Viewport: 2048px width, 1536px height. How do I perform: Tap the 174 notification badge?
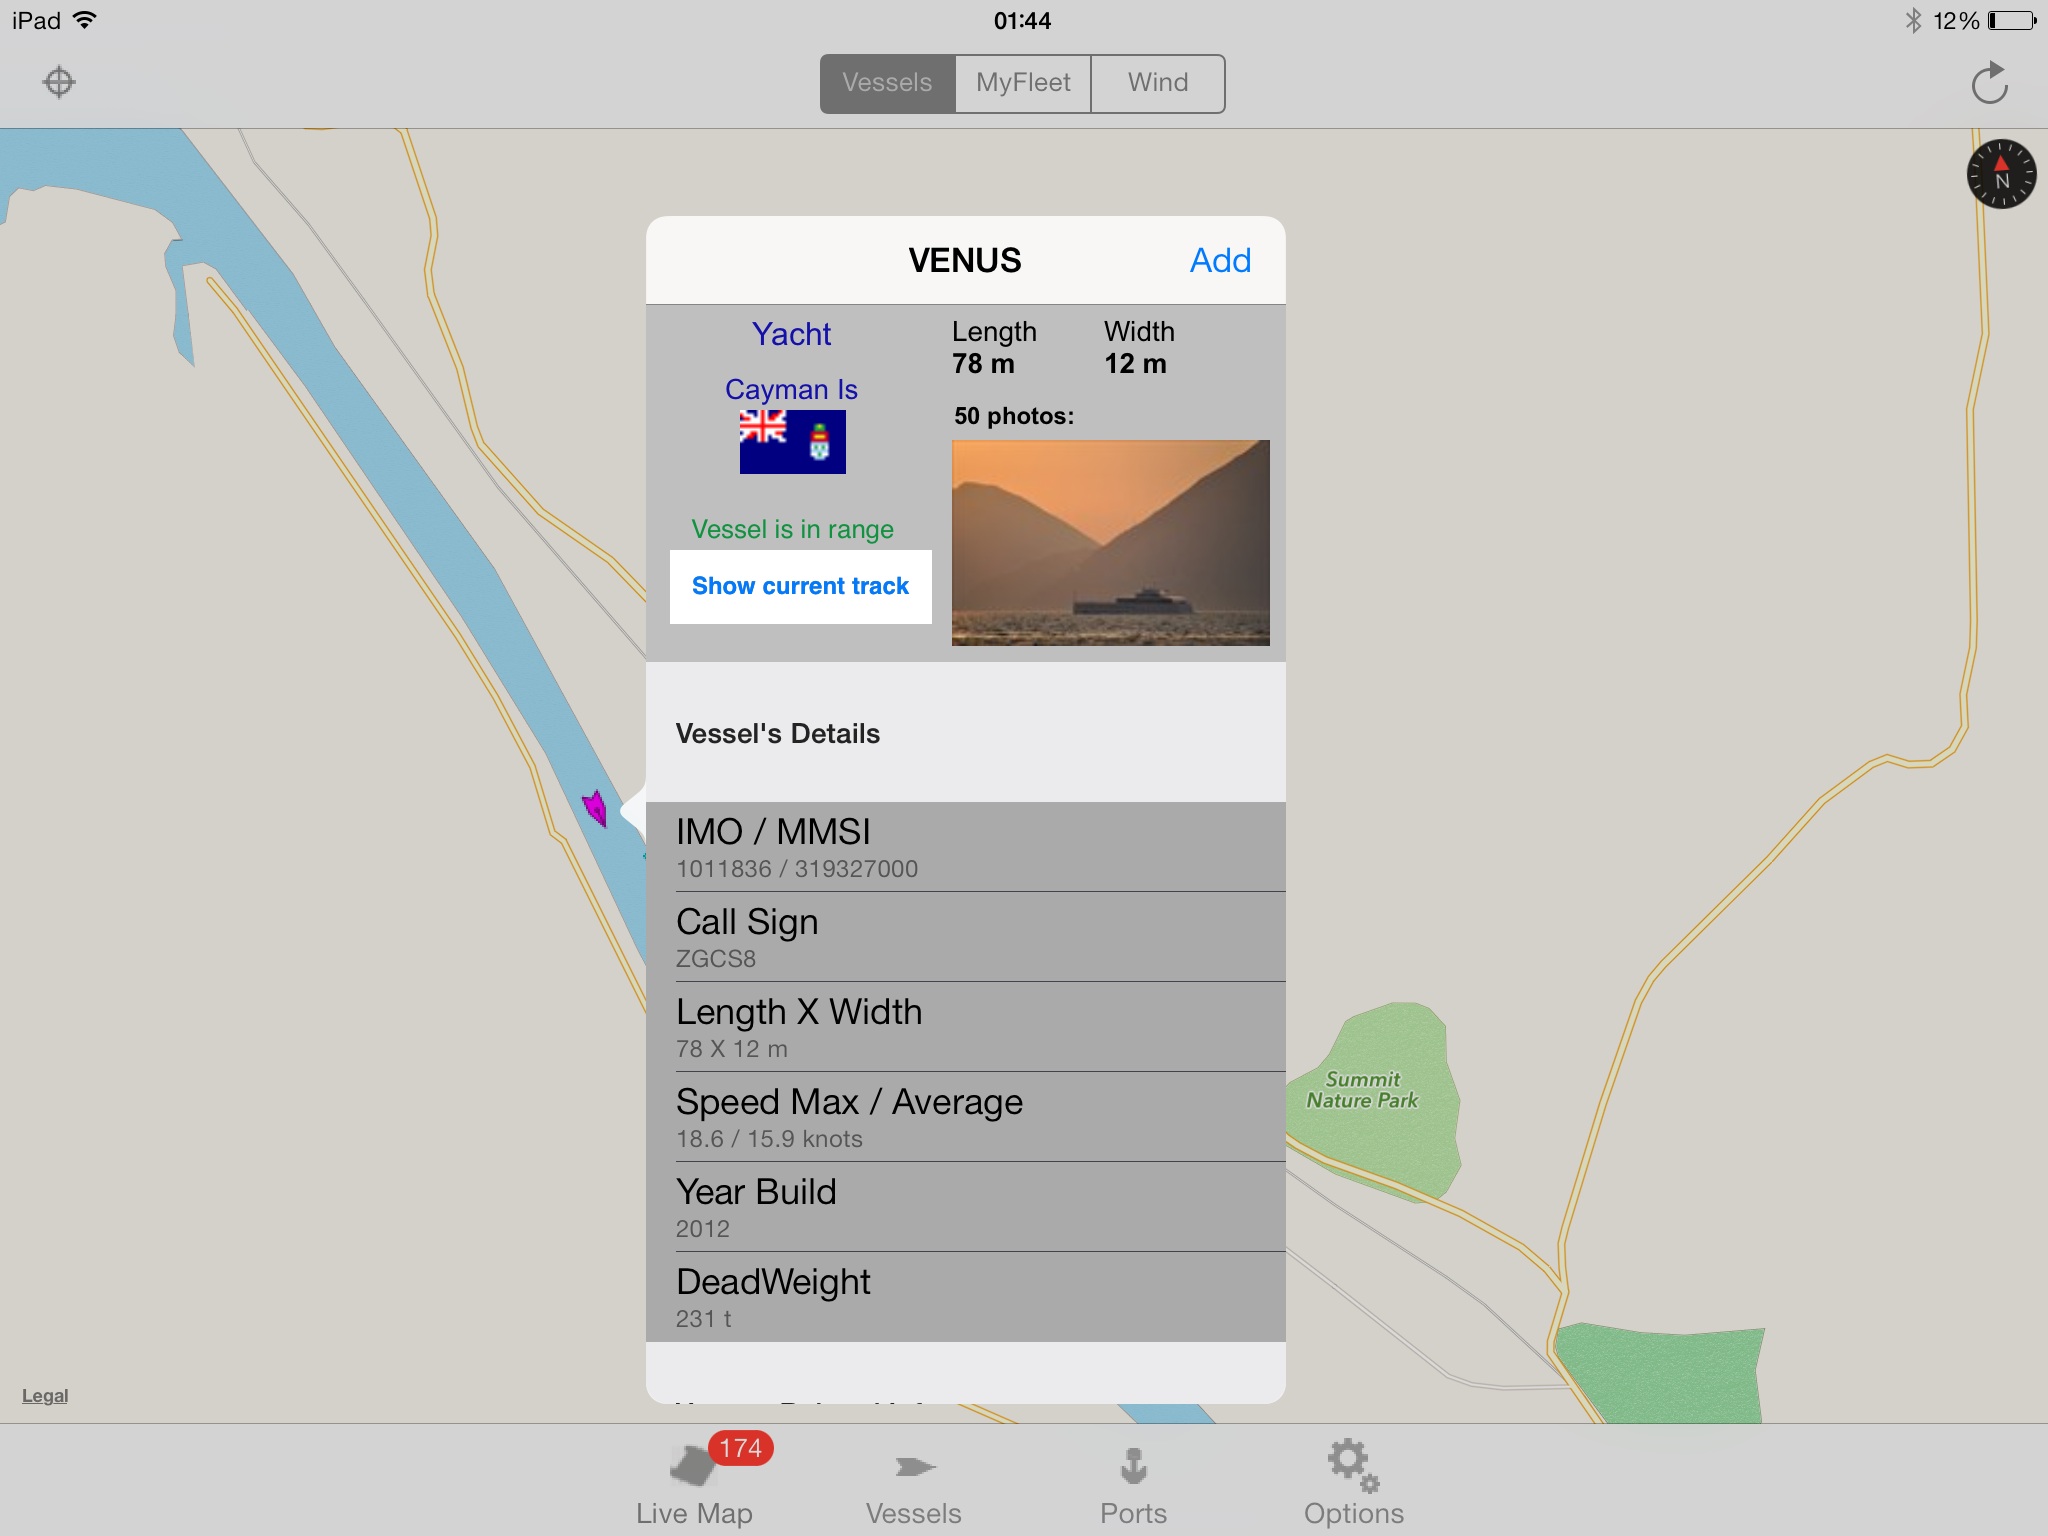[741, 1447]
